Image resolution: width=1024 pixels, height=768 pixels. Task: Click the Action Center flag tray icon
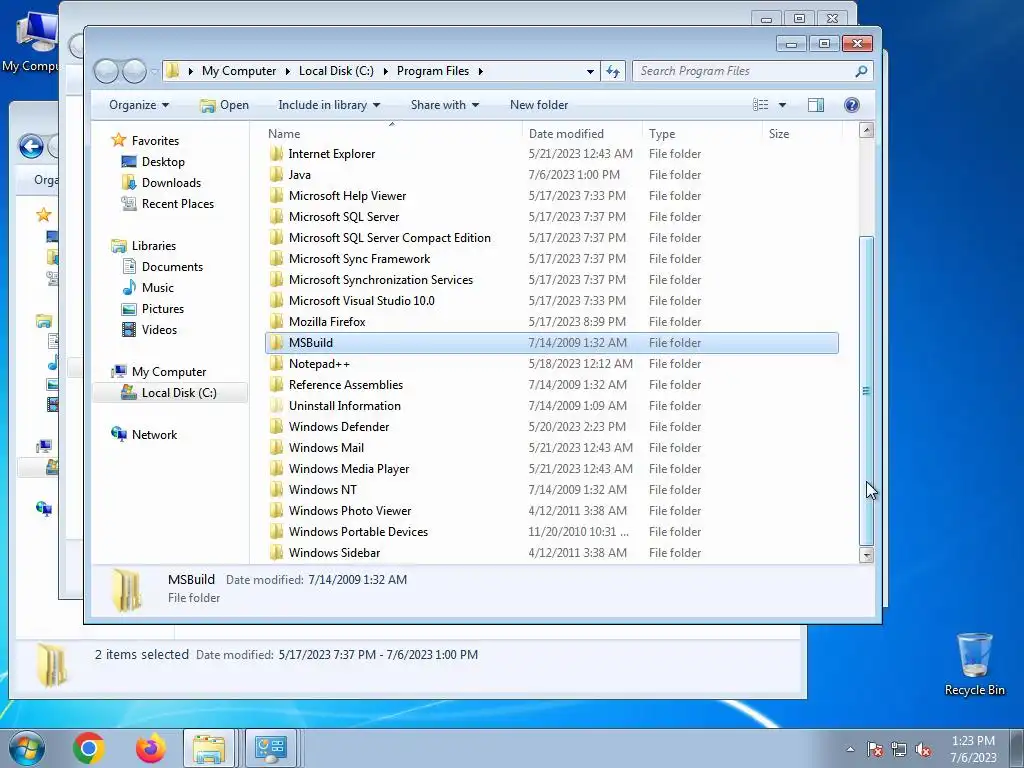875,750
